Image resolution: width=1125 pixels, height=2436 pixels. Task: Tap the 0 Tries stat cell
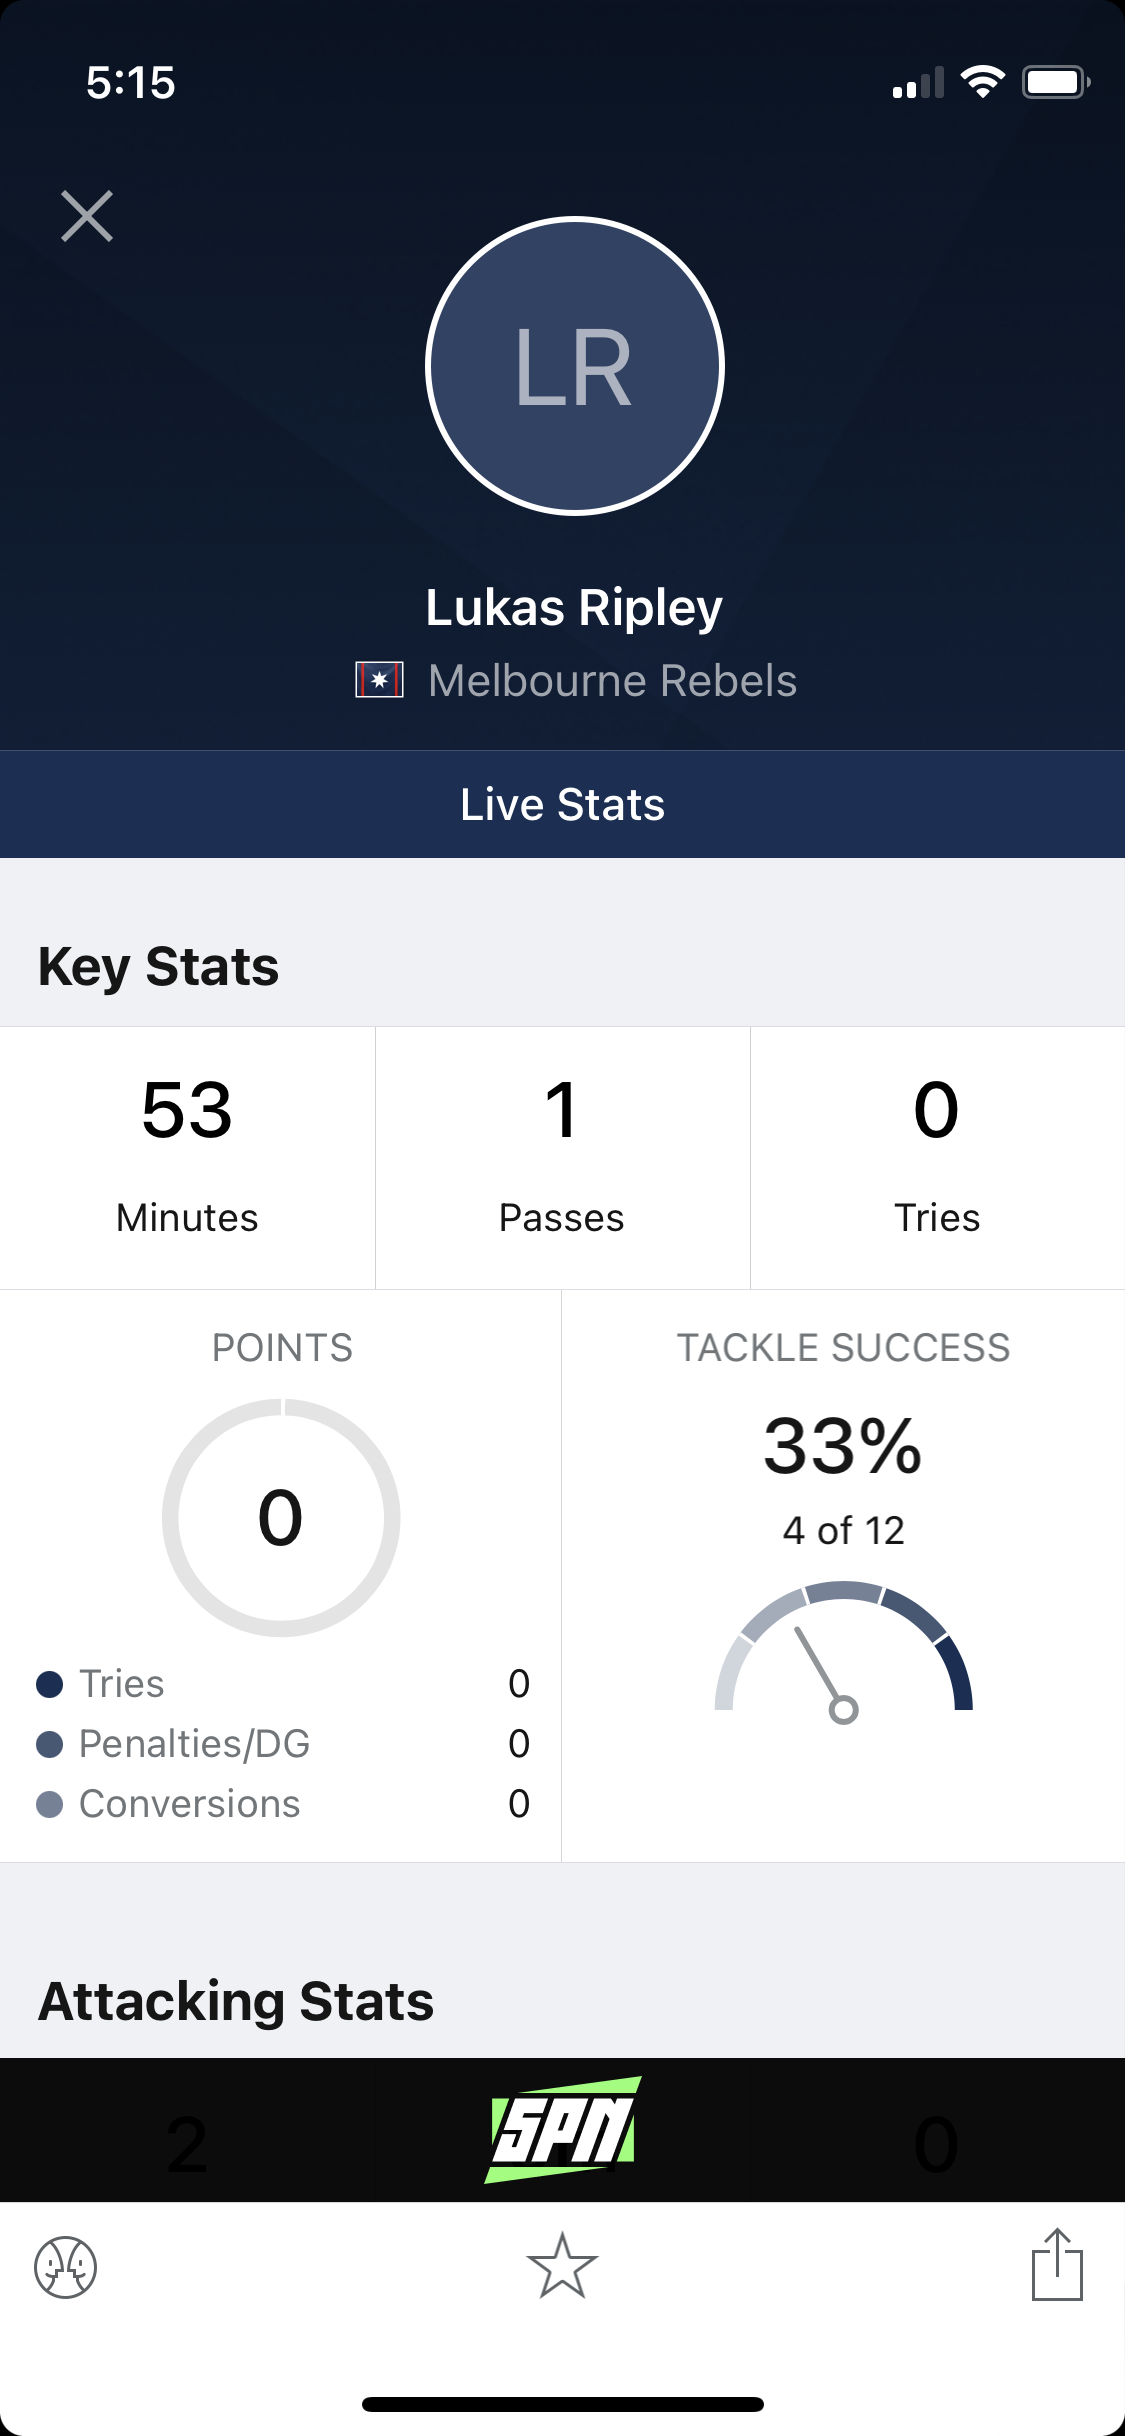point(937,1158)
